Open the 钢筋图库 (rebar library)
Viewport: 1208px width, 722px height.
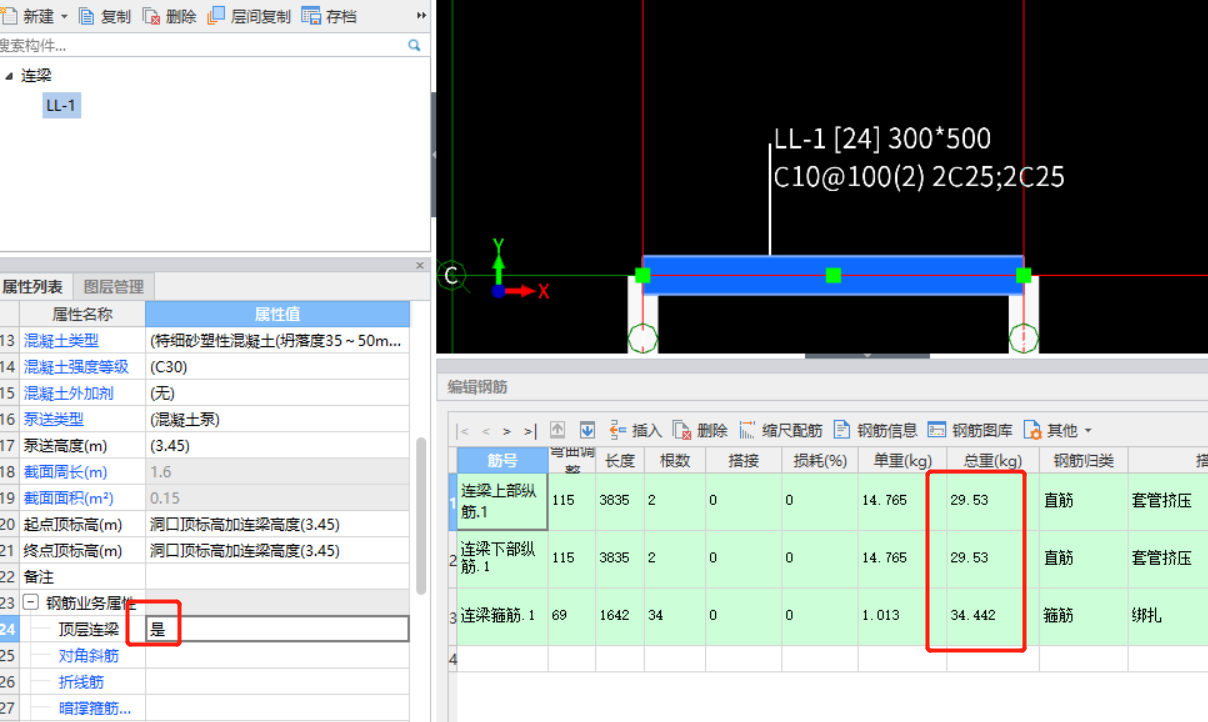point(937,430)
